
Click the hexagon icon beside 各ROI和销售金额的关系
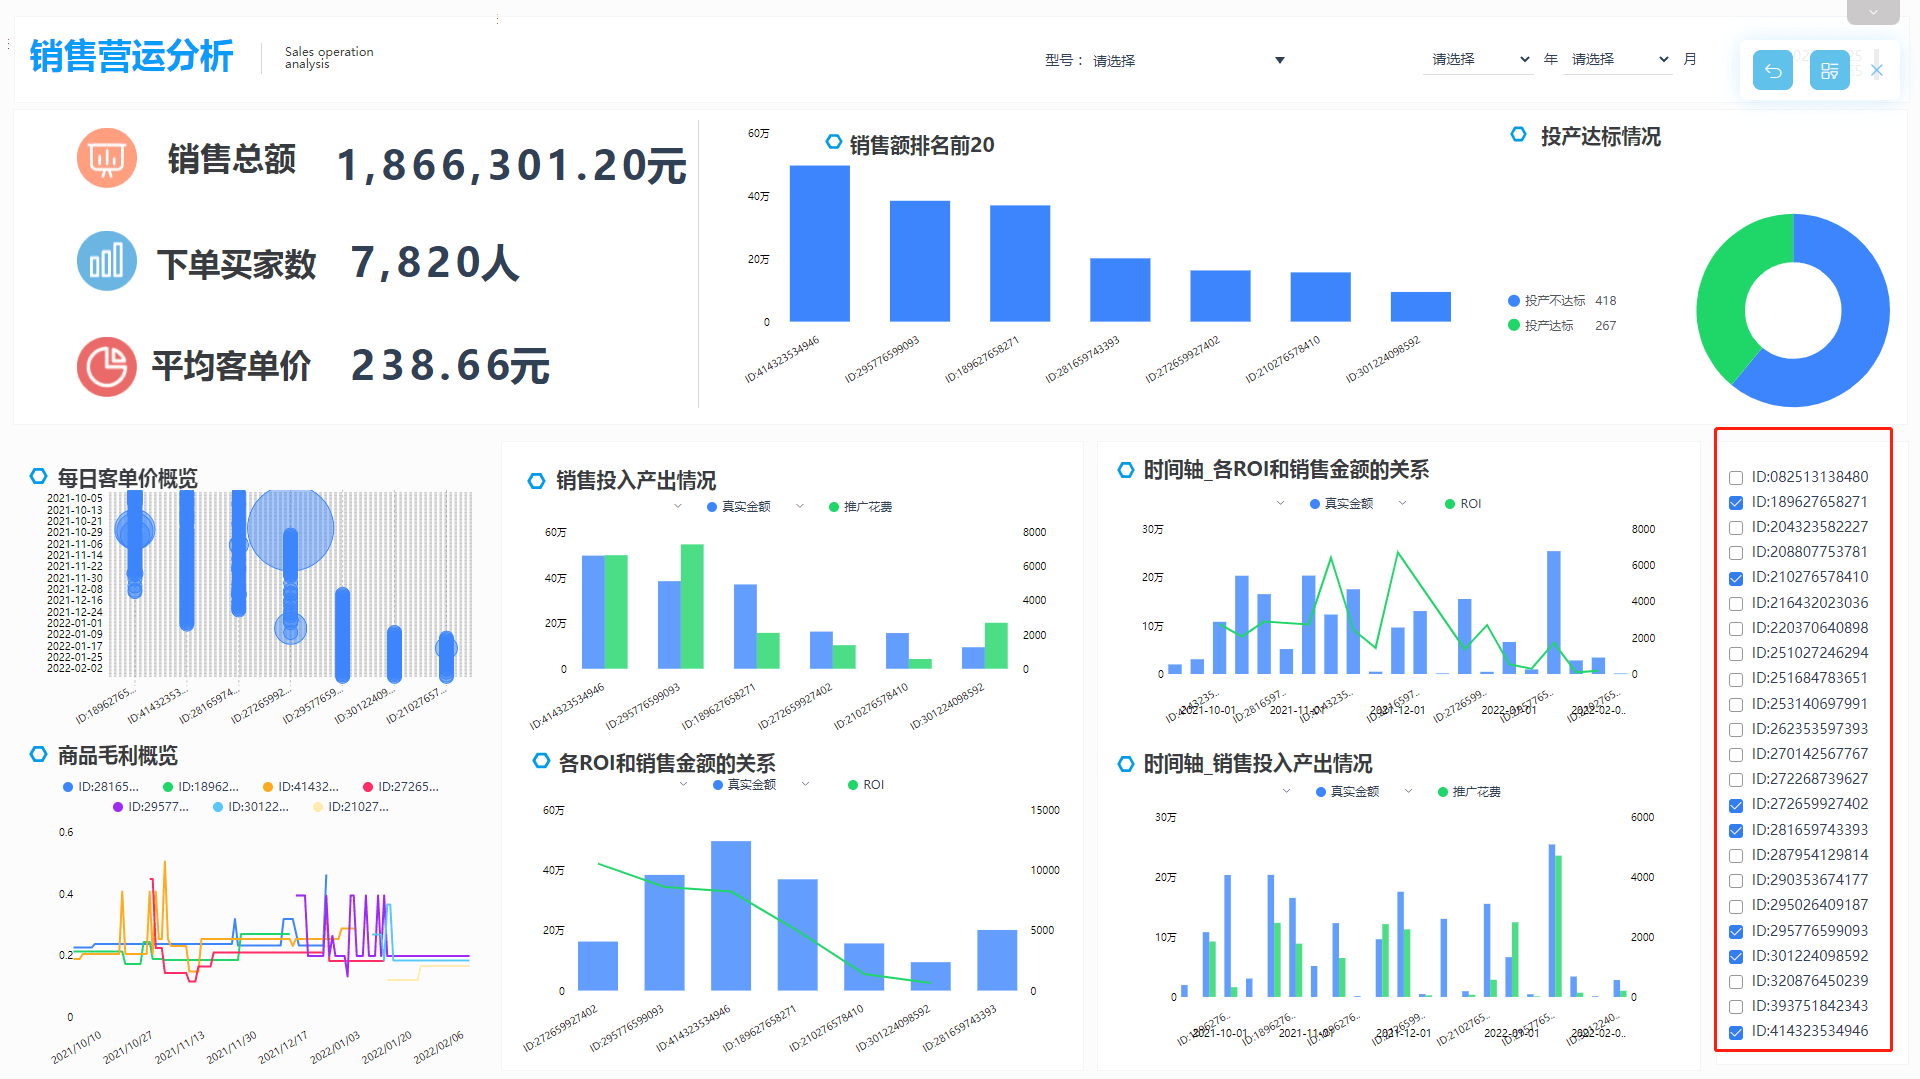pos(541,761)
